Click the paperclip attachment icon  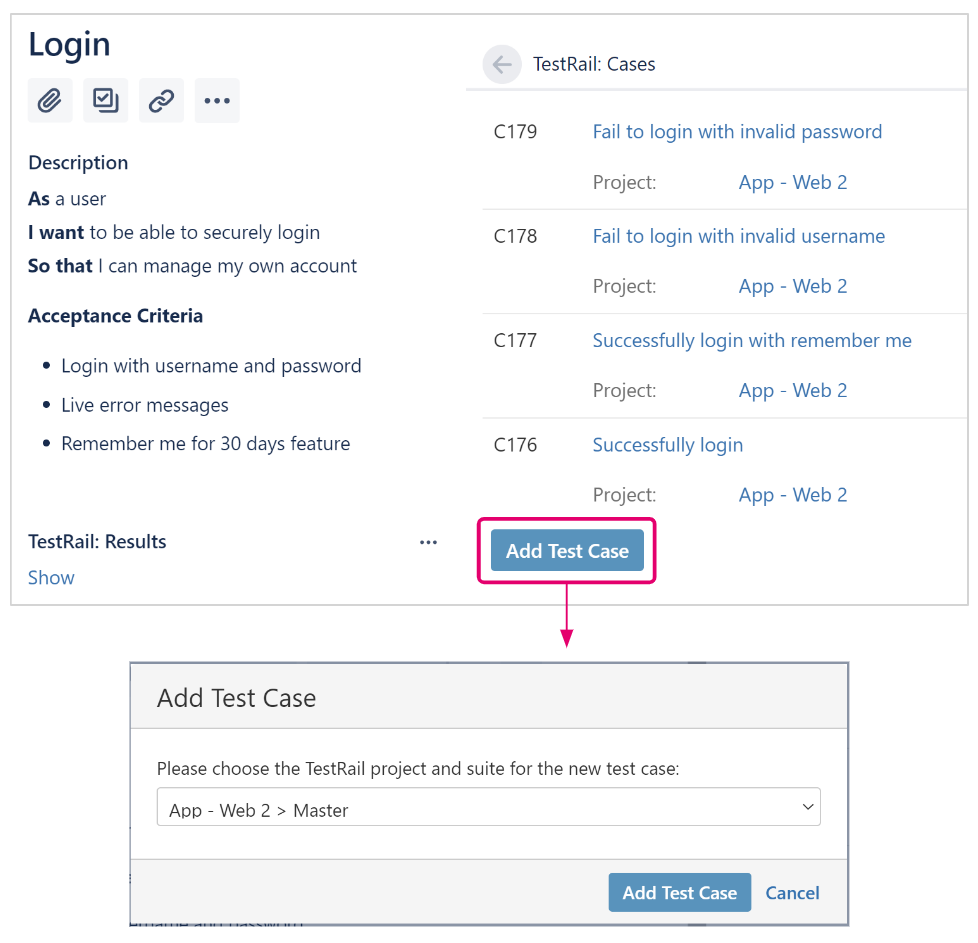pyautogui.click(x=50, y=100)
